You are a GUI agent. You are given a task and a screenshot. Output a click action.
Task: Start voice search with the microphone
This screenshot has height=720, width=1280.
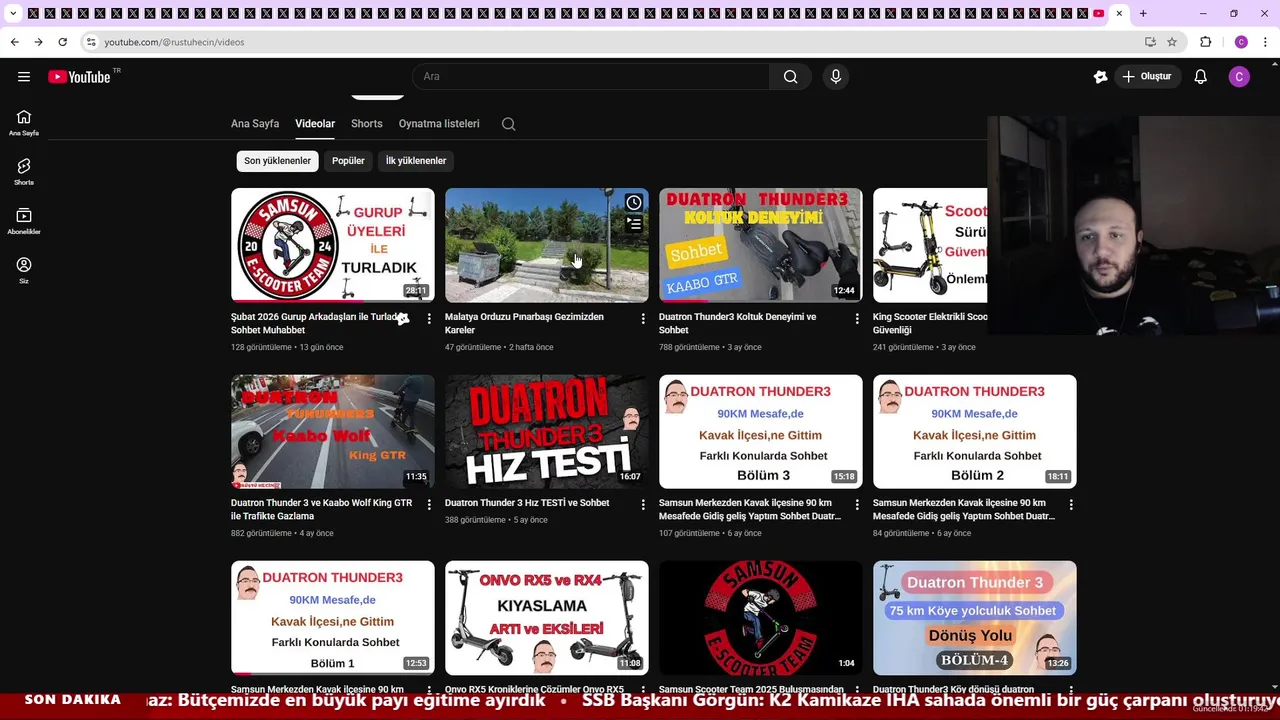point(836,77)
